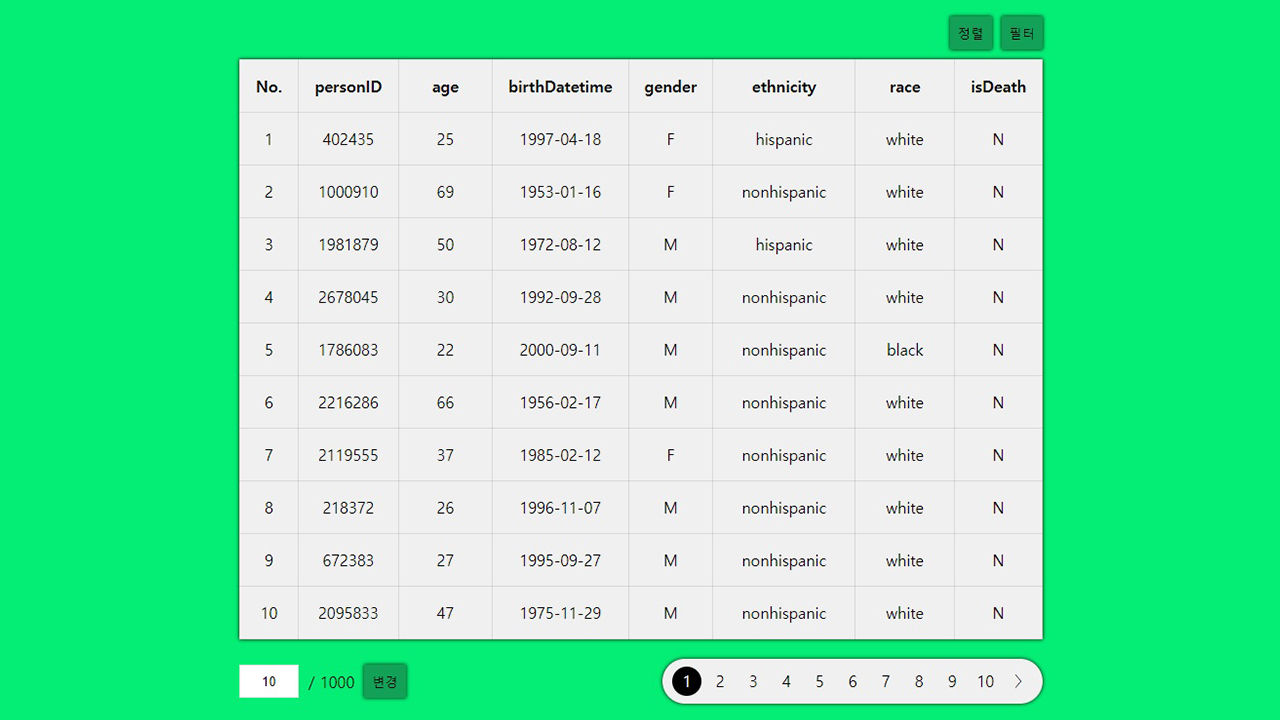Viewport: 1280px width, 720px height.
Task: Select personID 402435 cell
Action: pyautogui.click(x=348, y=139)
